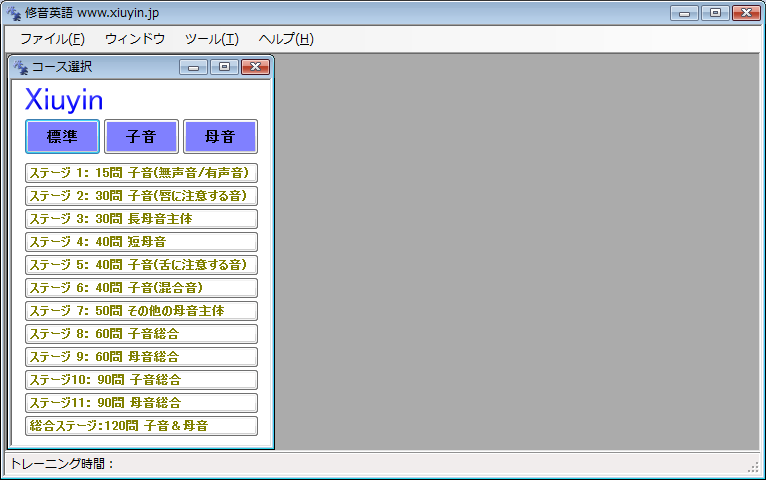Click the コース選択 window title icon

pos(21,67)
